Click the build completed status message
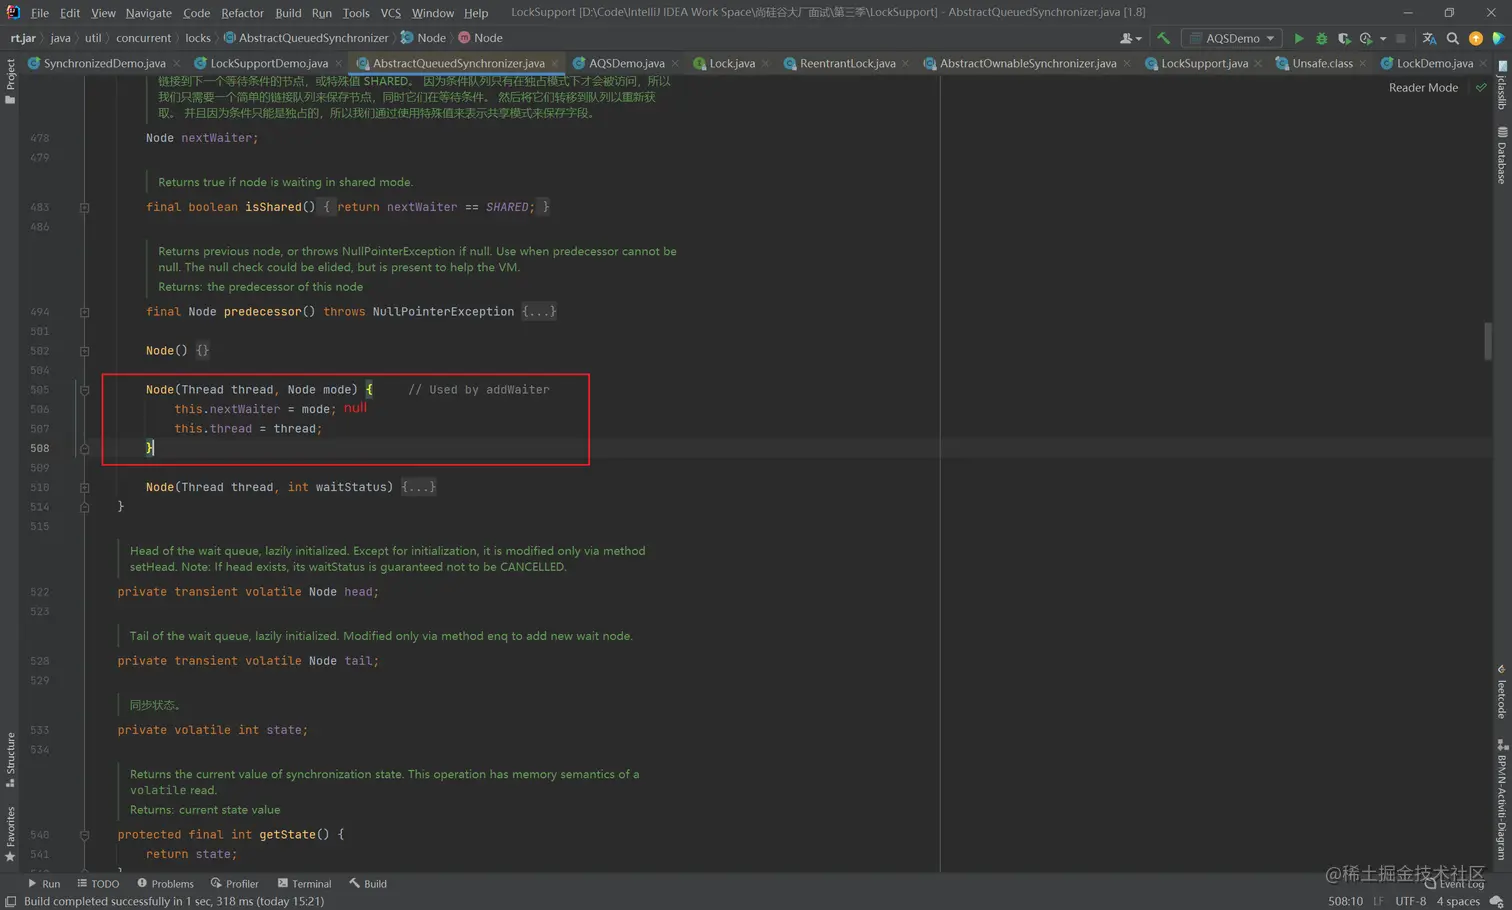Screen dimensions: 1512x910 (174, 902)
